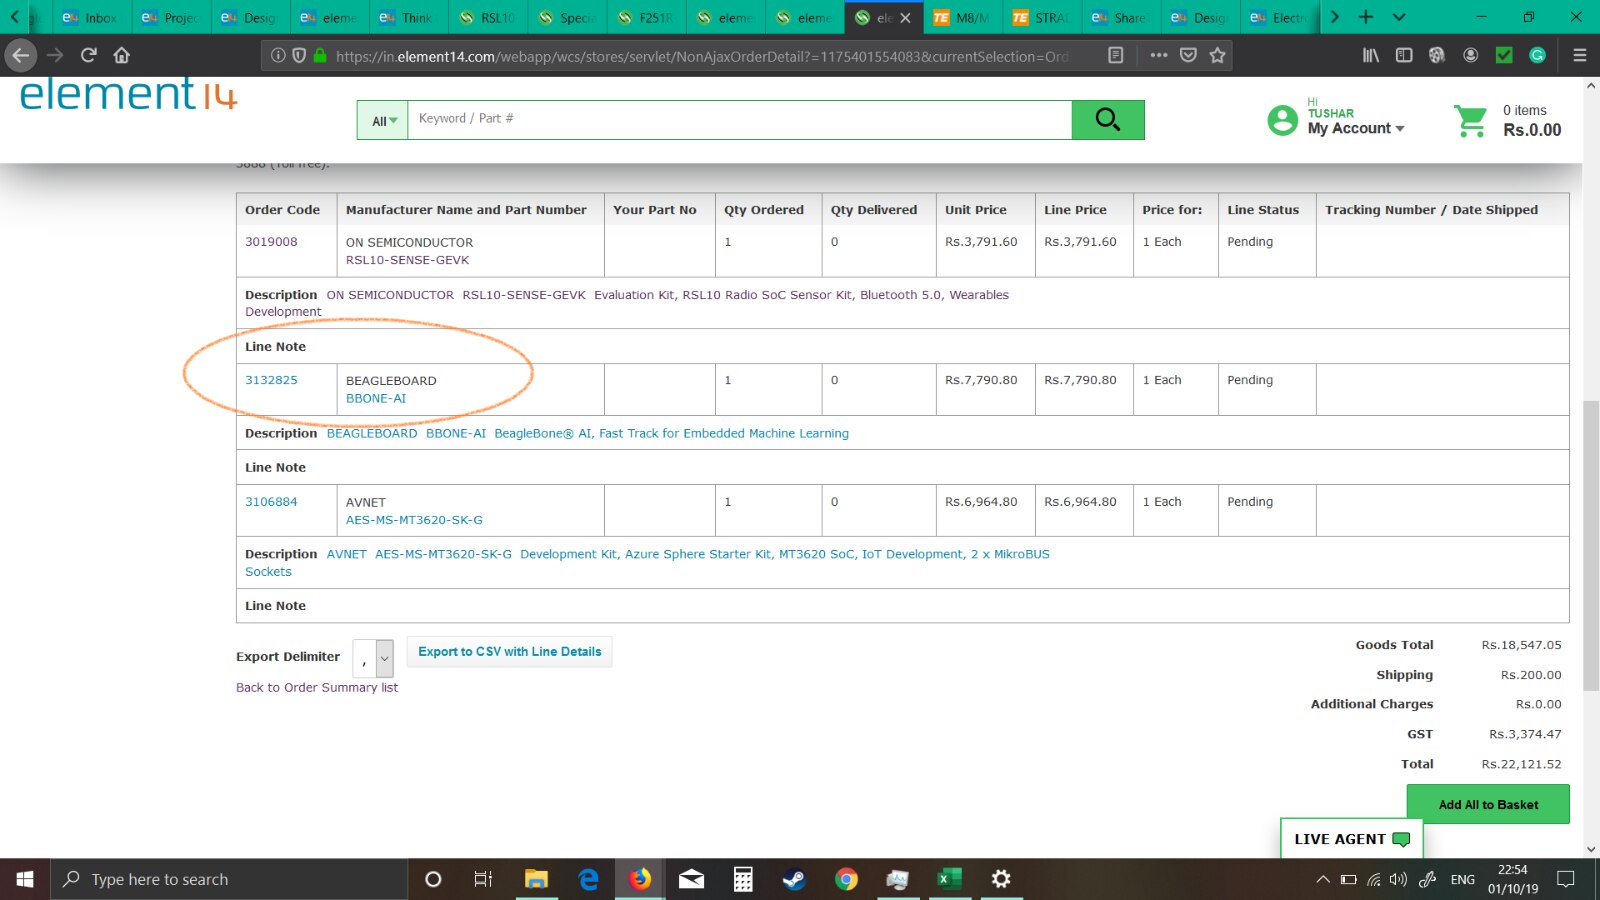Open the Firefox hamburger menu
This screenshot has height=900, width=1600.
(1580, 55)
